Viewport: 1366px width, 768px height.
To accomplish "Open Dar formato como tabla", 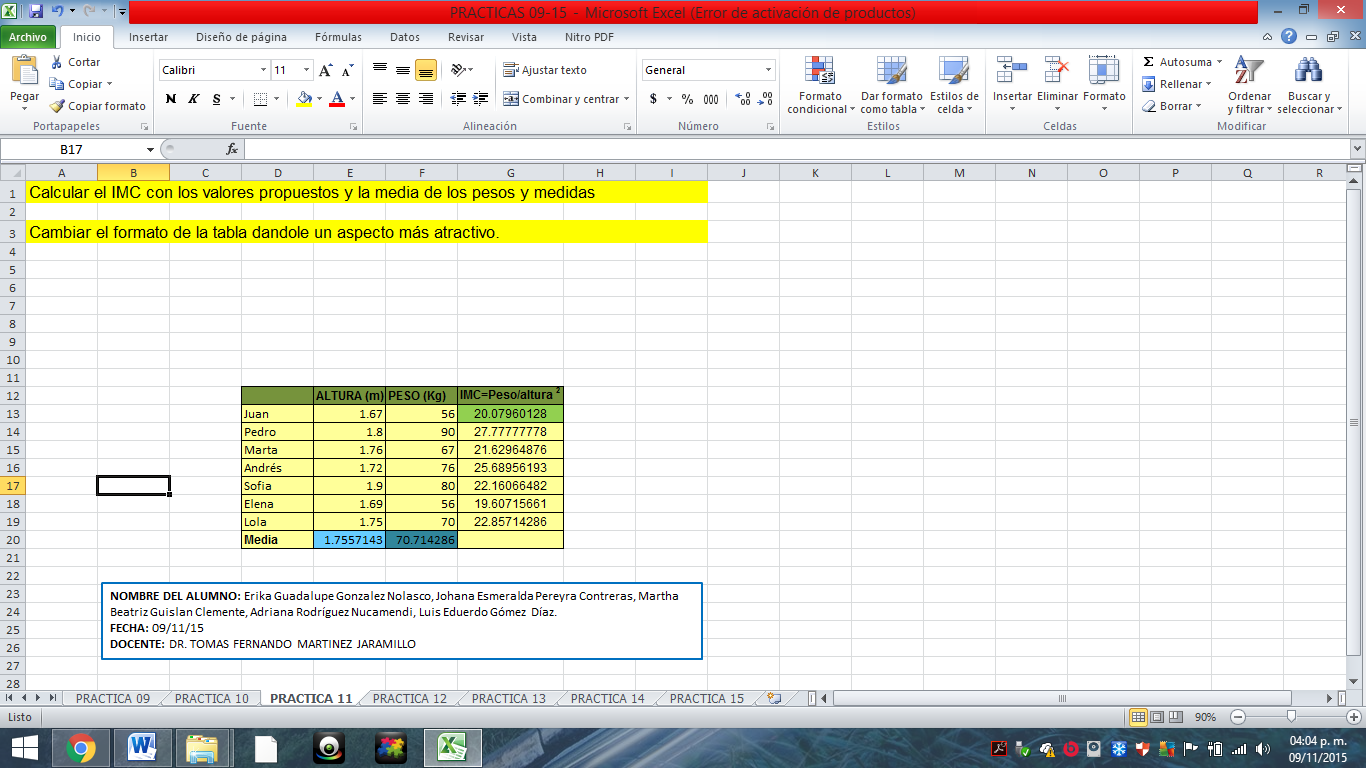I will point(891,85).
